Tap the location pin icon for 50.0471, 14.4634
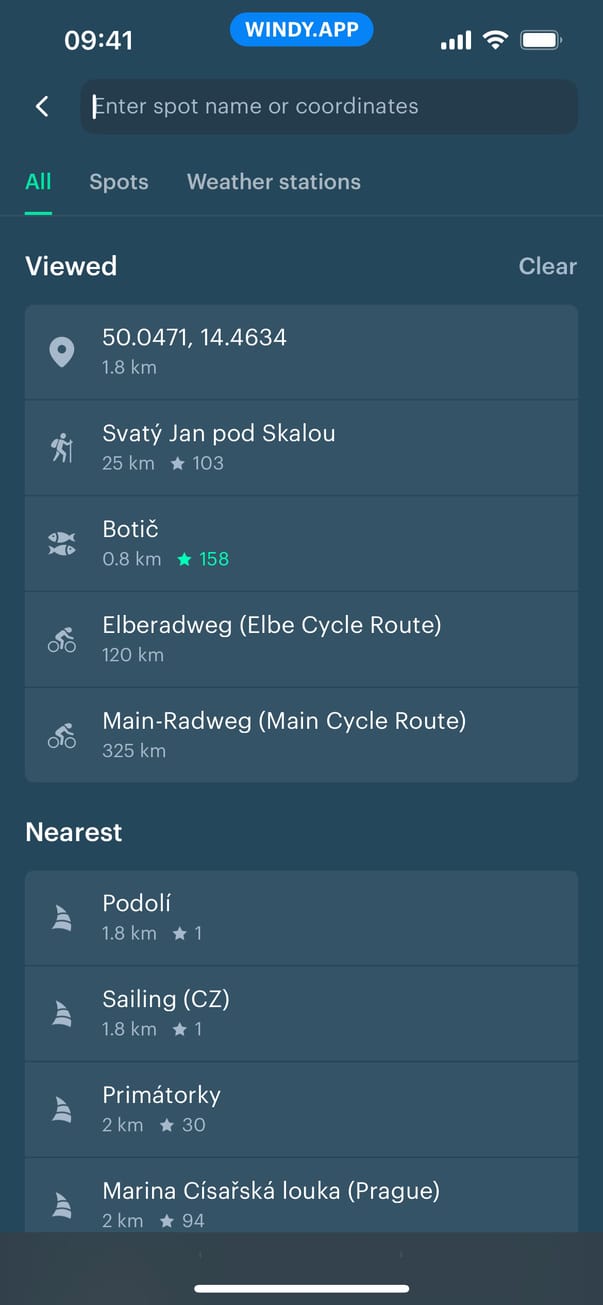Viewport: 603px width, 1305px height. (62, 352)
